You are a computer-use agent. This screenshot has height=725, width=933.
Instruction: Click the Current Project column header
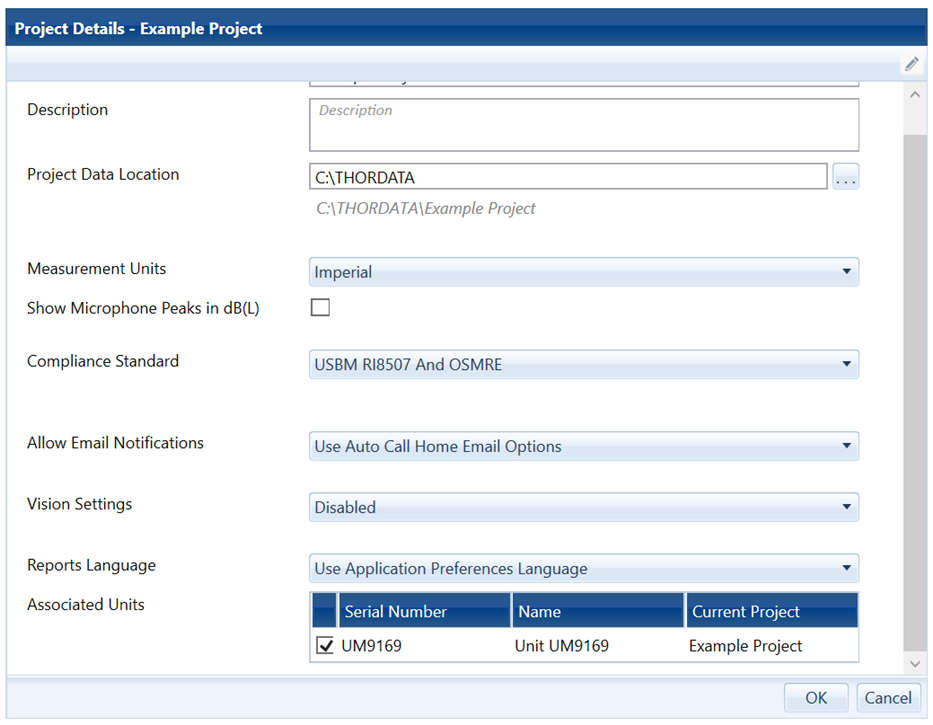pyautogui.click(x=770, y=611)
